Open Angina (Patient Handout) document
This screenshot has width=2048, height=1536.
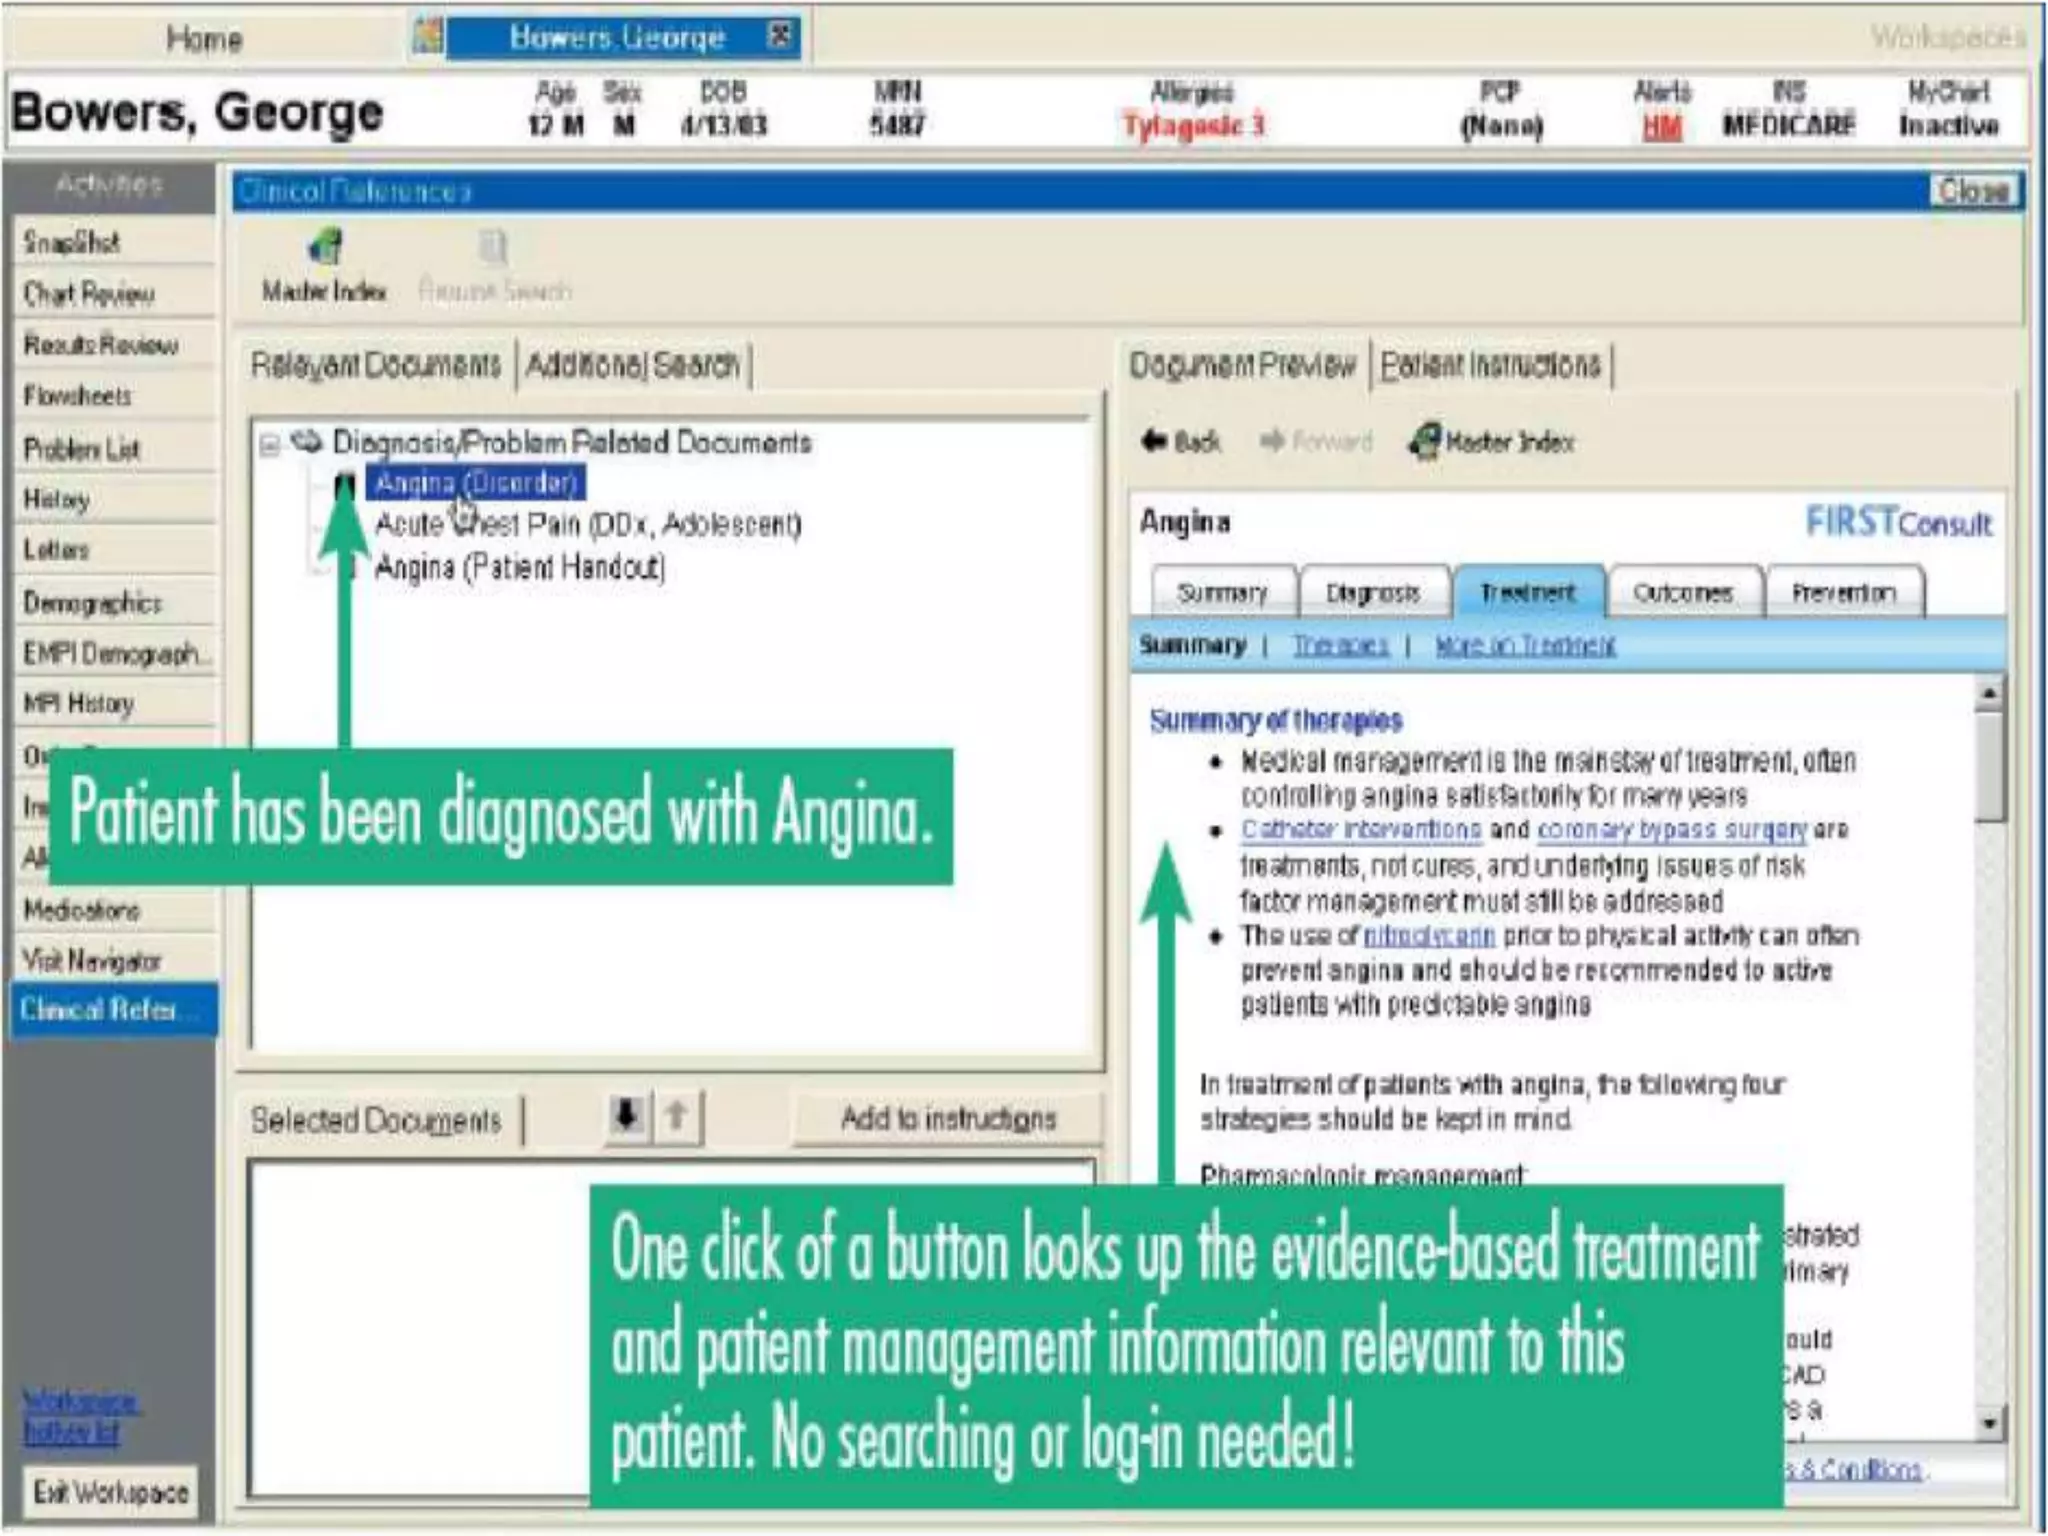(x=519, y=568)
